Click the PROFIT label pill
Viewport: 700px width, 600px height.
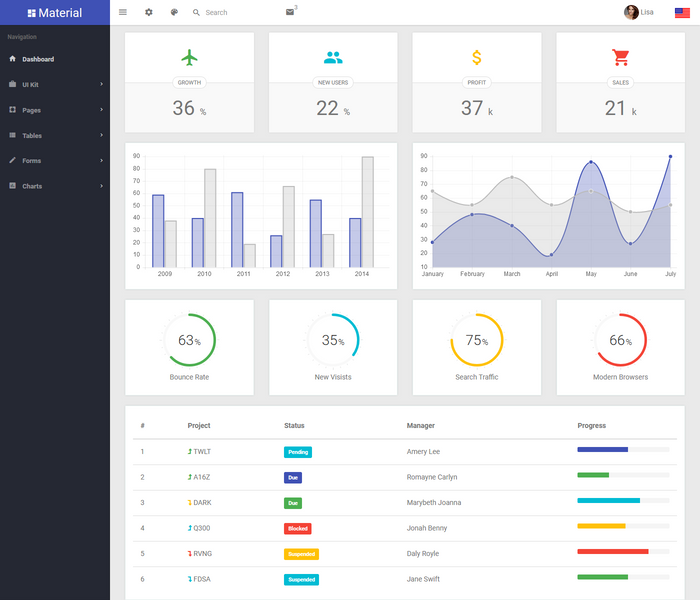tap(477, 83)
